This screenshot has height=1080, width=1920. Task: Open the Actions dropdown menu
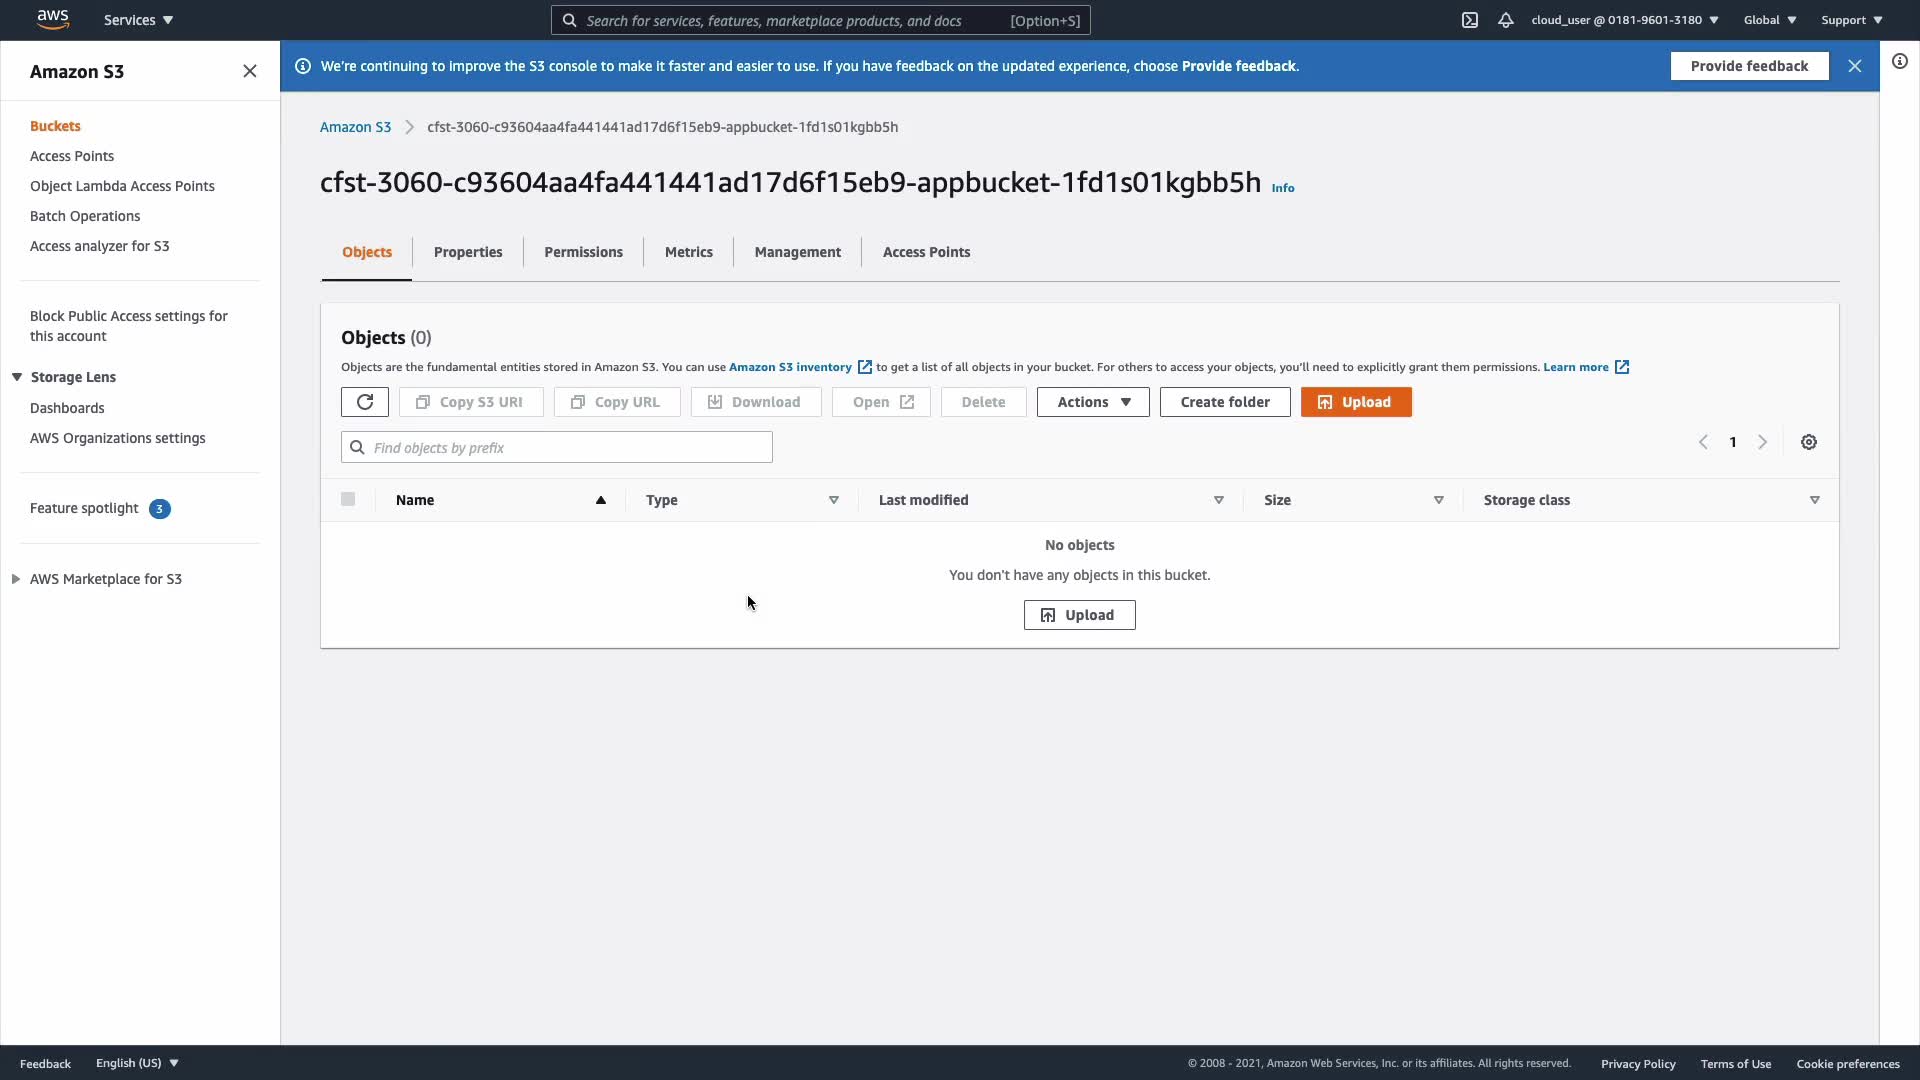coord(1092,402)
